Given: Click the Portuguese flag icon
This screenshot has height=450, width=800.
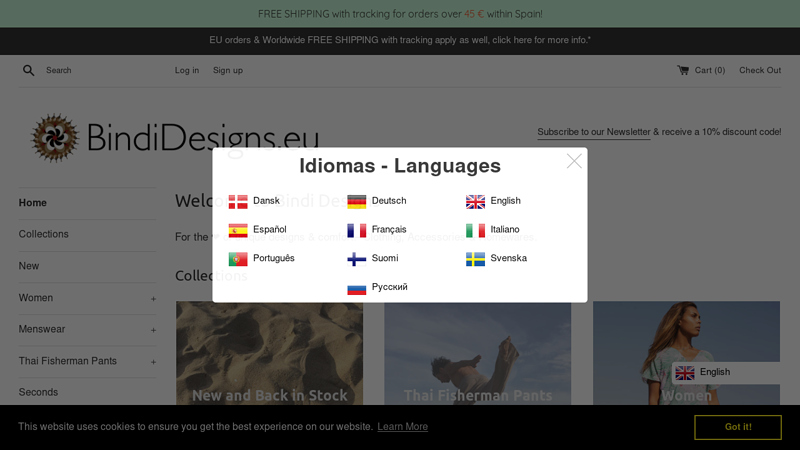Looking at the screenshot, I should click(x=238, y=259).
